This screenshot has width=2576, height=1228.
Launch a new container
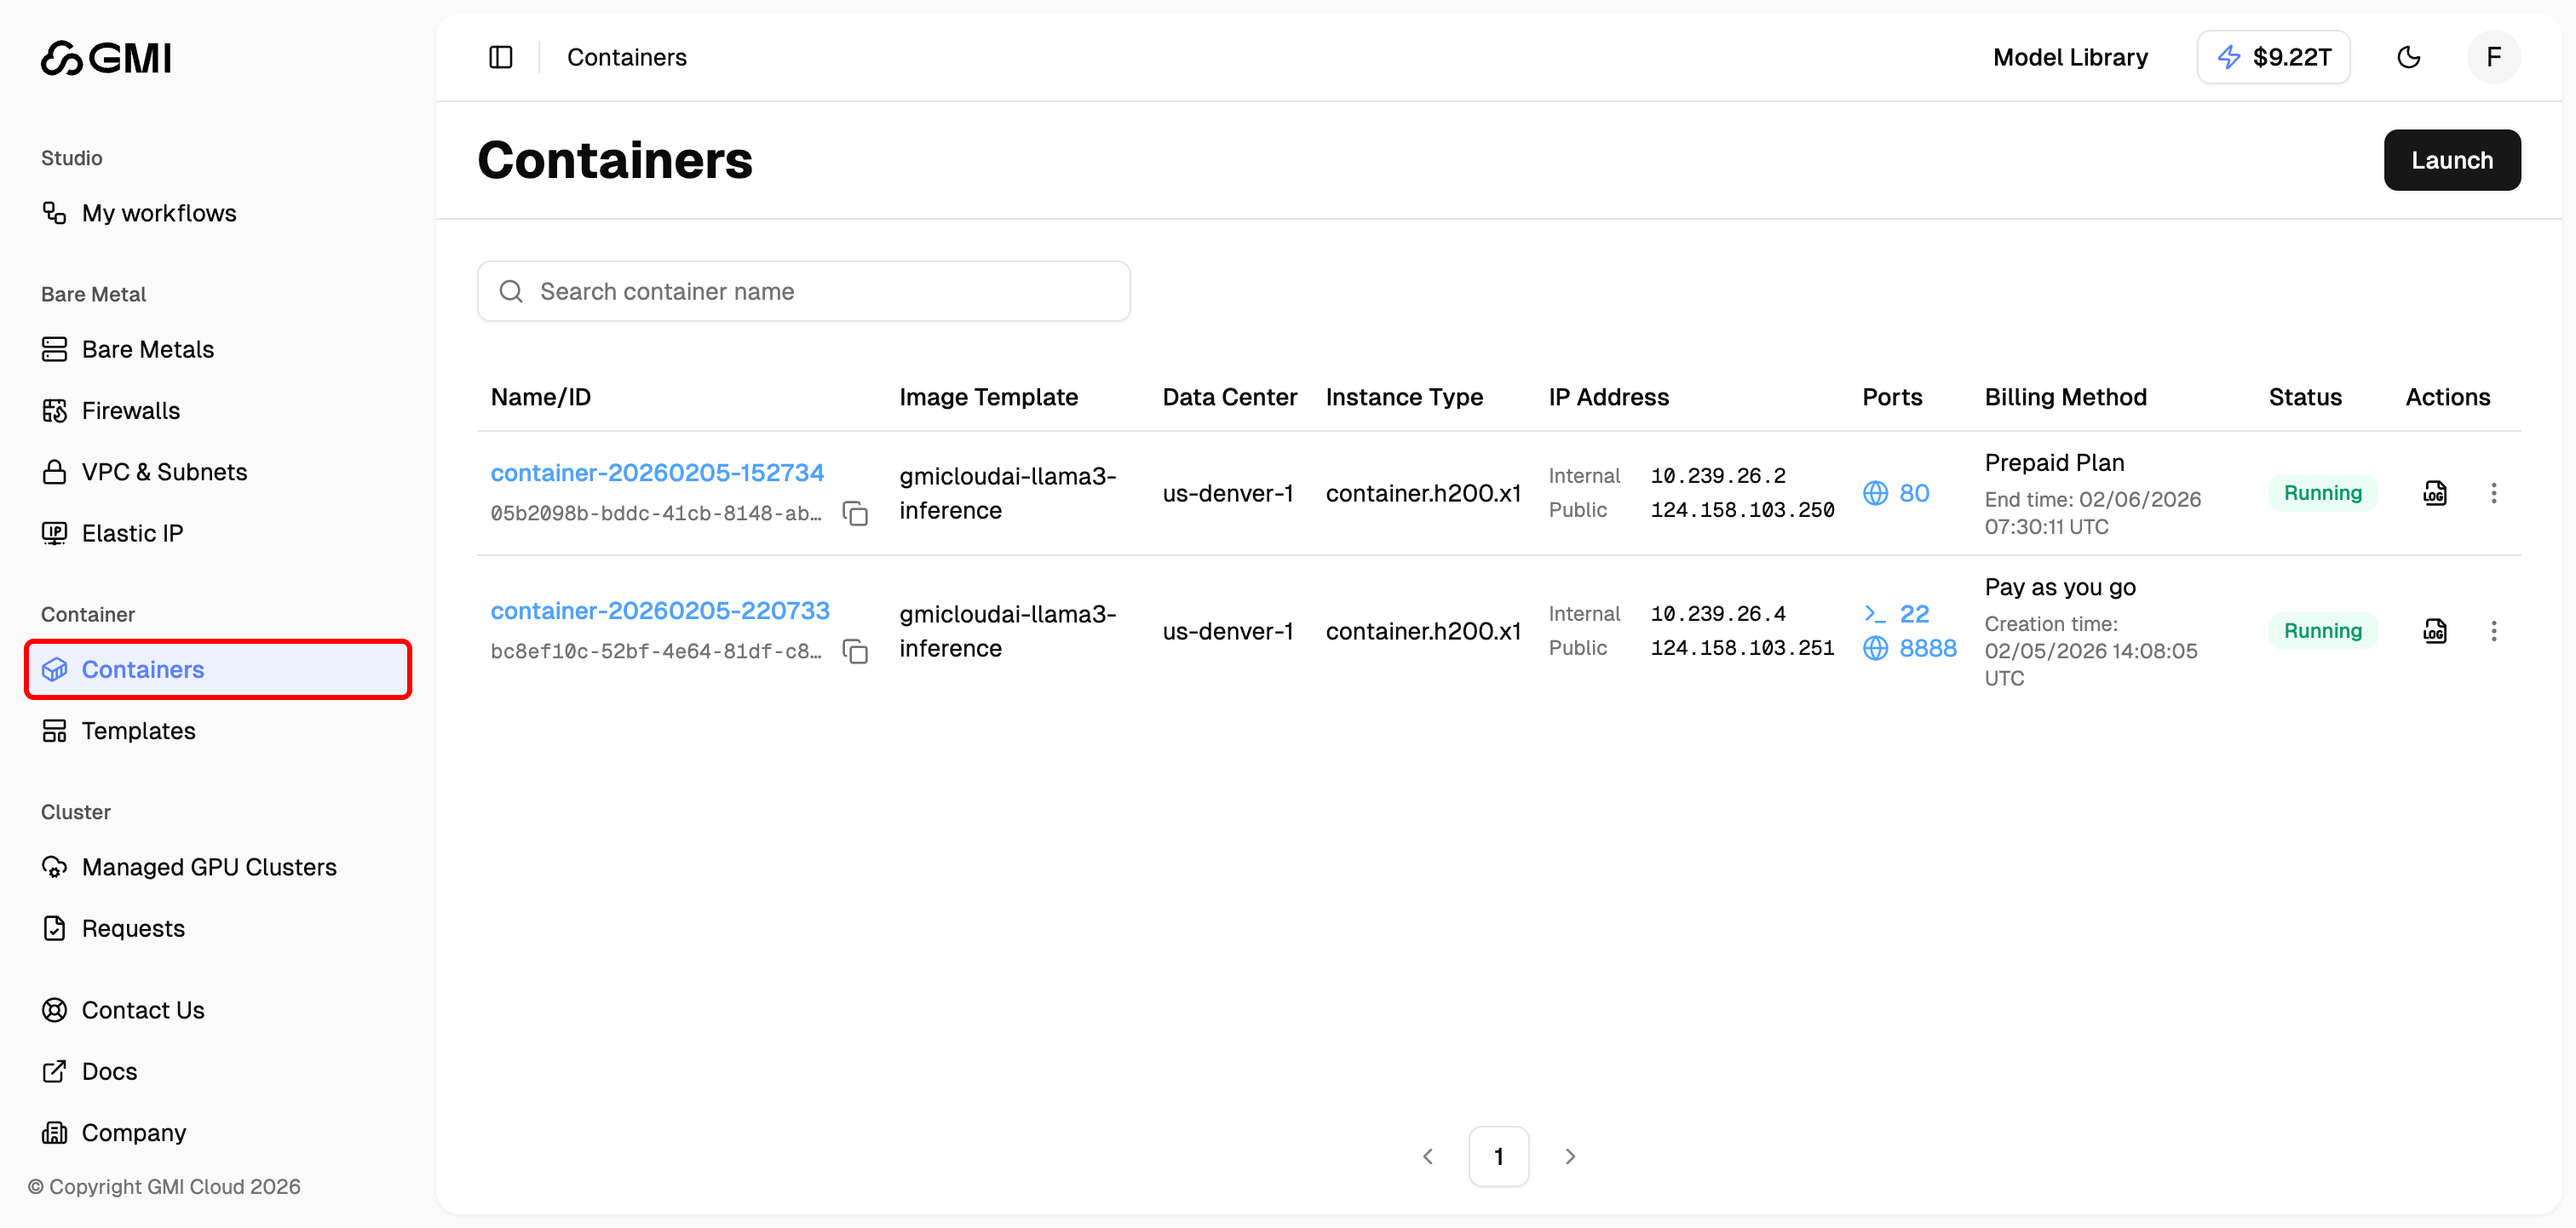[2452, 160]
